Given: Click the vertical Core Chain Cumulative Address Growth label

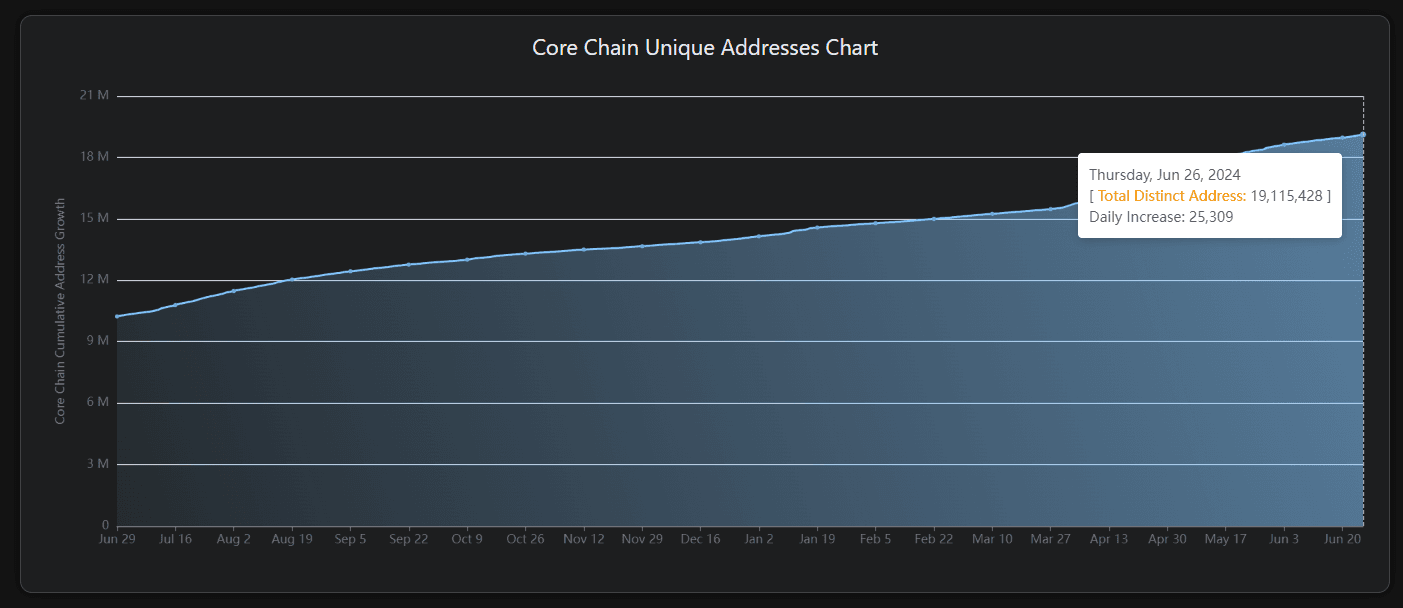Looking at the screenshot, I should (x=58, y=310).
